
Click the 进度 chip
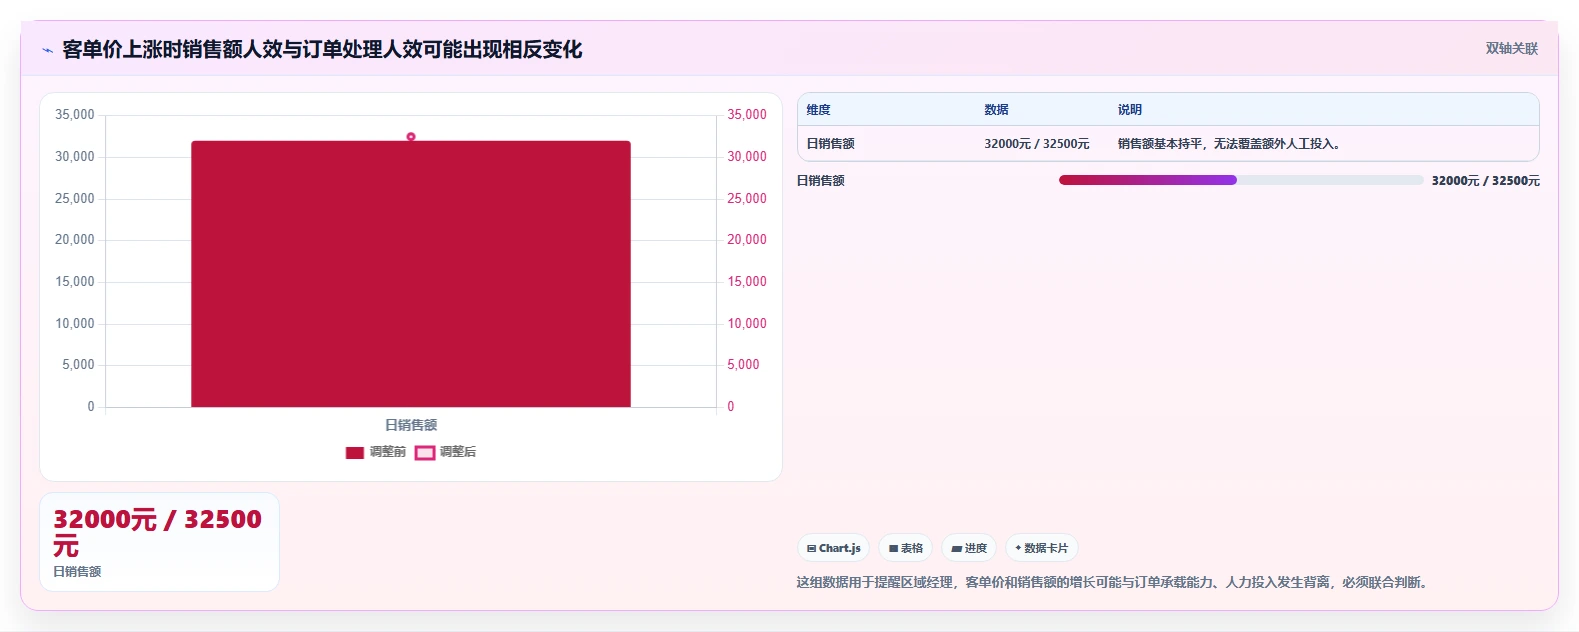point(969,548)
